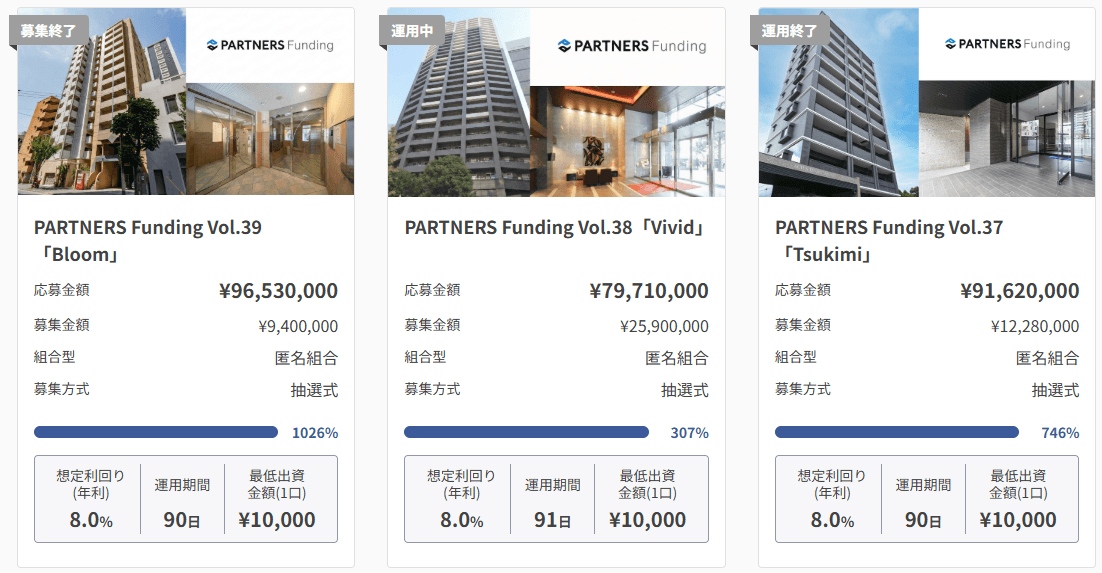The width and height of the screenshot is (1102, 573).
Task: Click the 運用中 status badge
Action: pyautogui.click(x=413, y=30)
